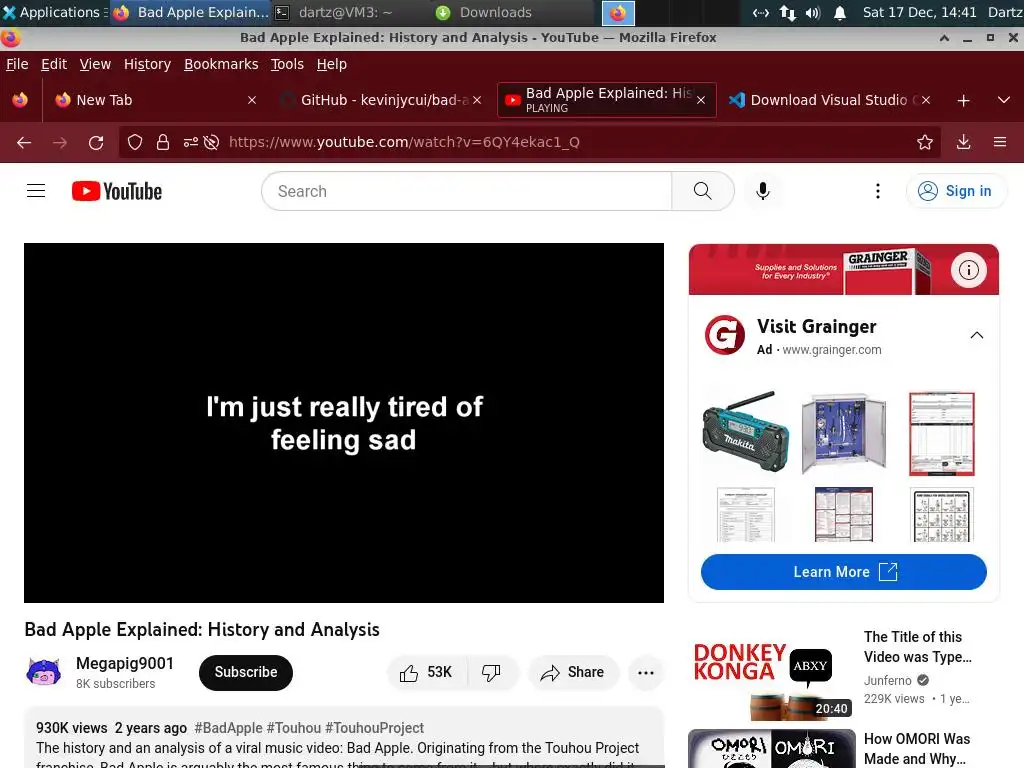Open the YouTube guide hamburger menu
Viewport: 1024px width, 768px height.
36,191
